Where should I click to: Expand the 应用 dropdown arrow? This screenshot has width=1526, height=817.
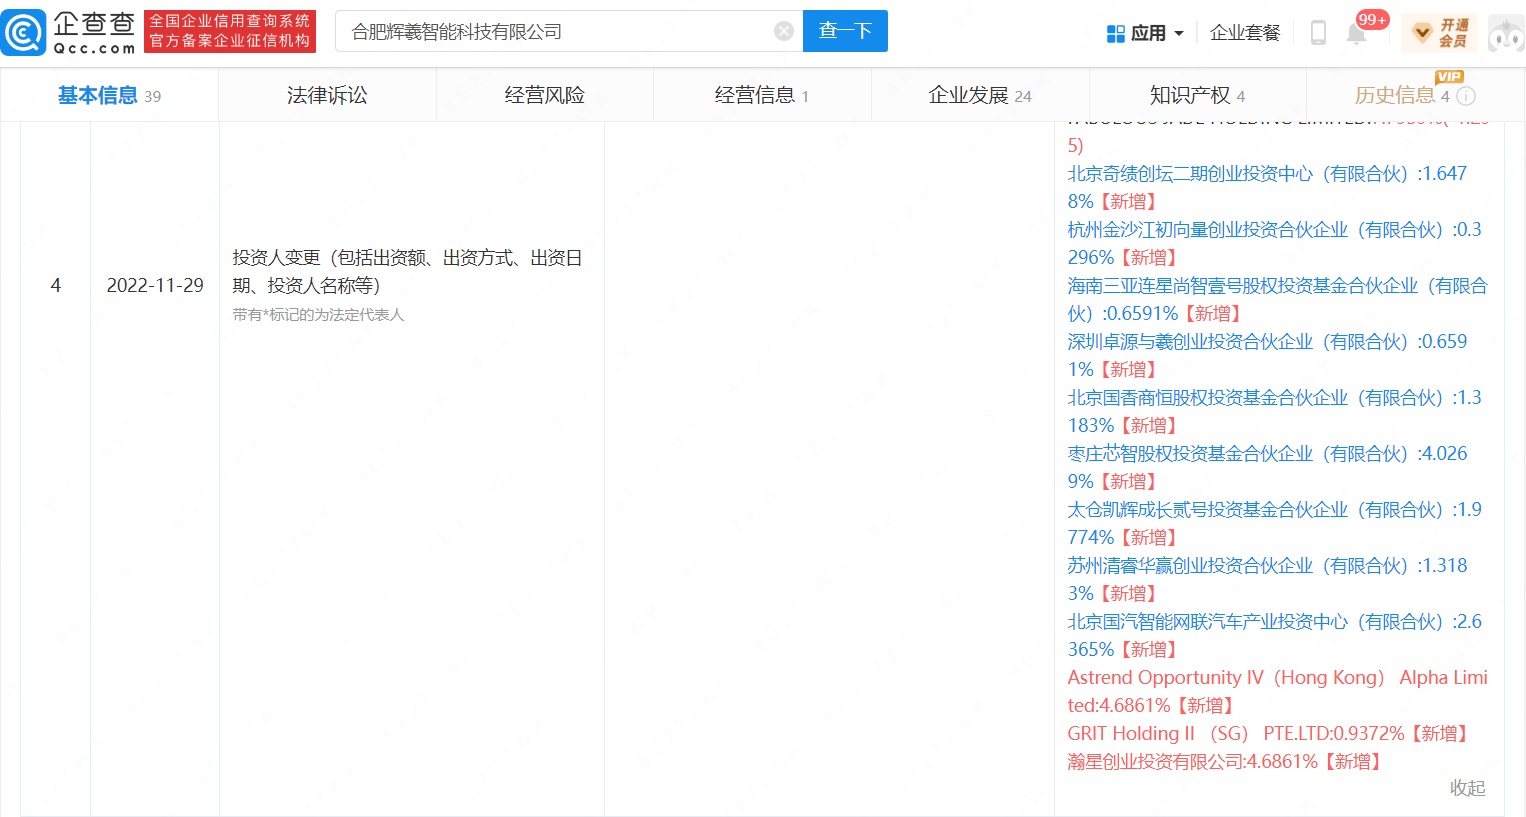click(x=1179, y=33)
